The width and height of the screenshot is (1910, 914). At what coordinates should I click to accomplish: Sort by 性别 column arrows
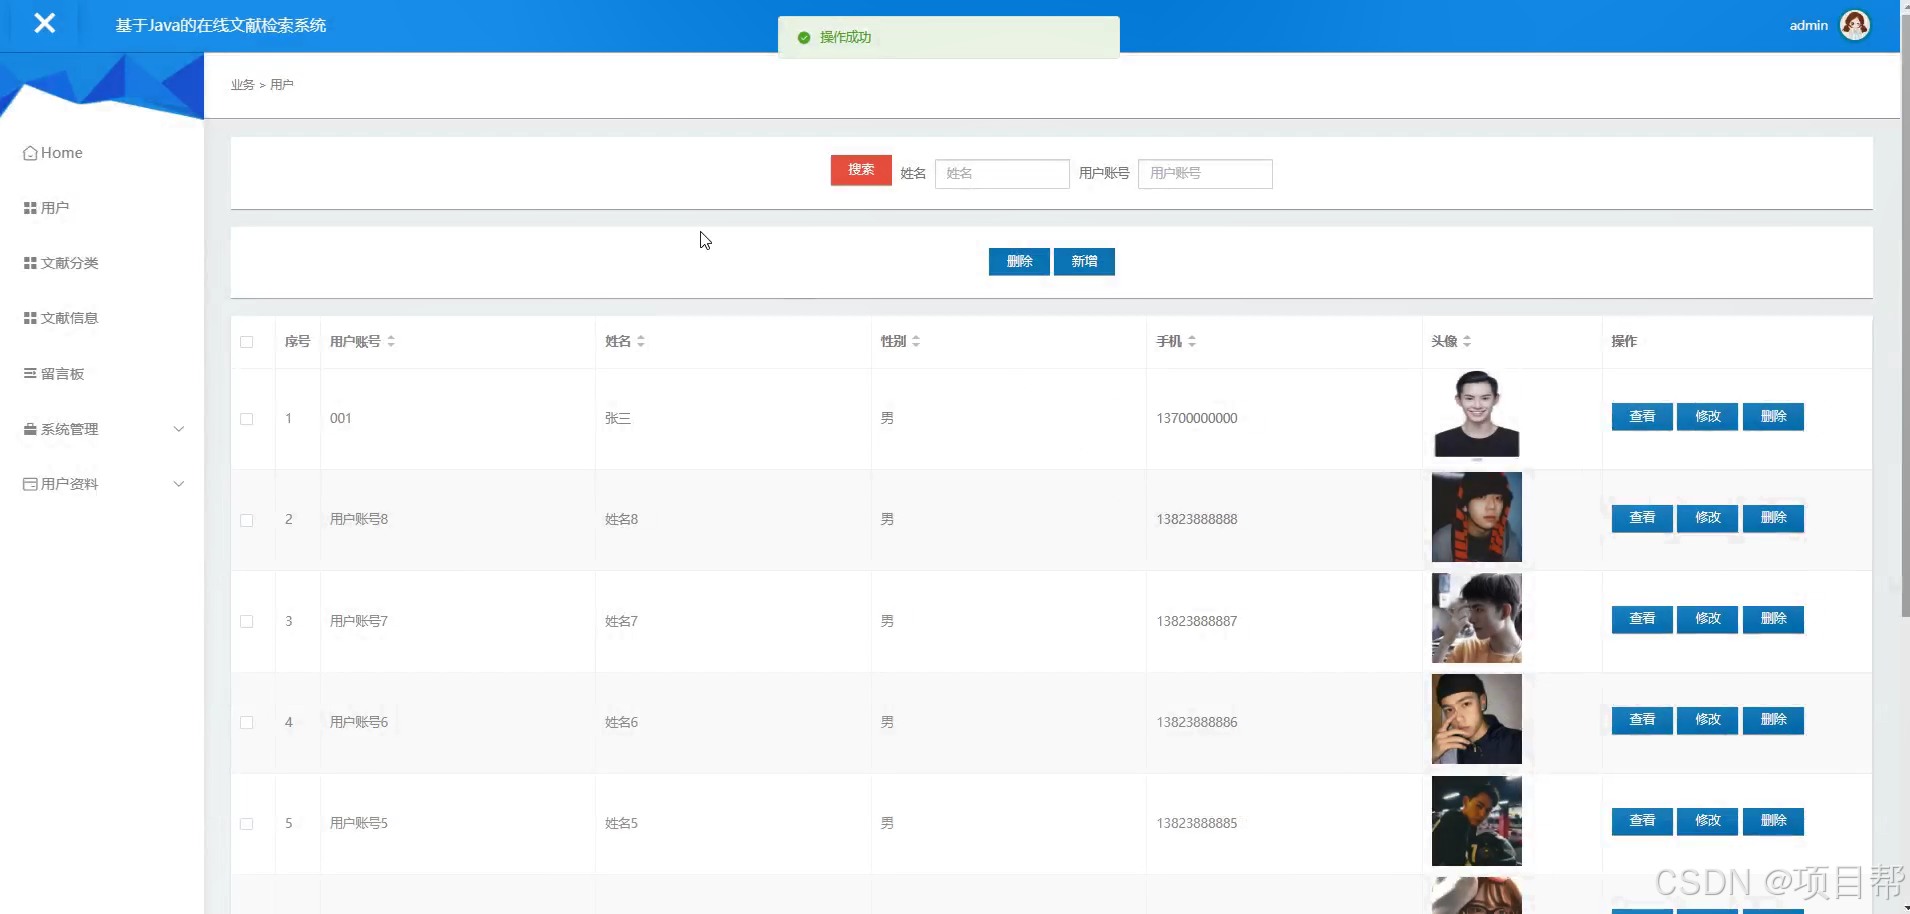tap(916, 341)
